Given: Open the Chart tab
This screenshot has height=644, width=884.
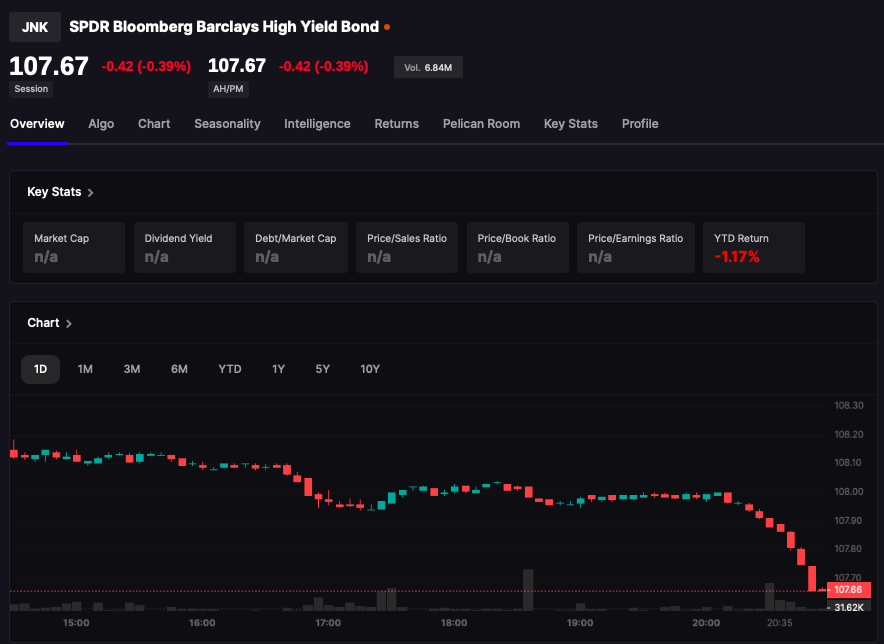Looking at the screenshot, I should tap(154, 124).
